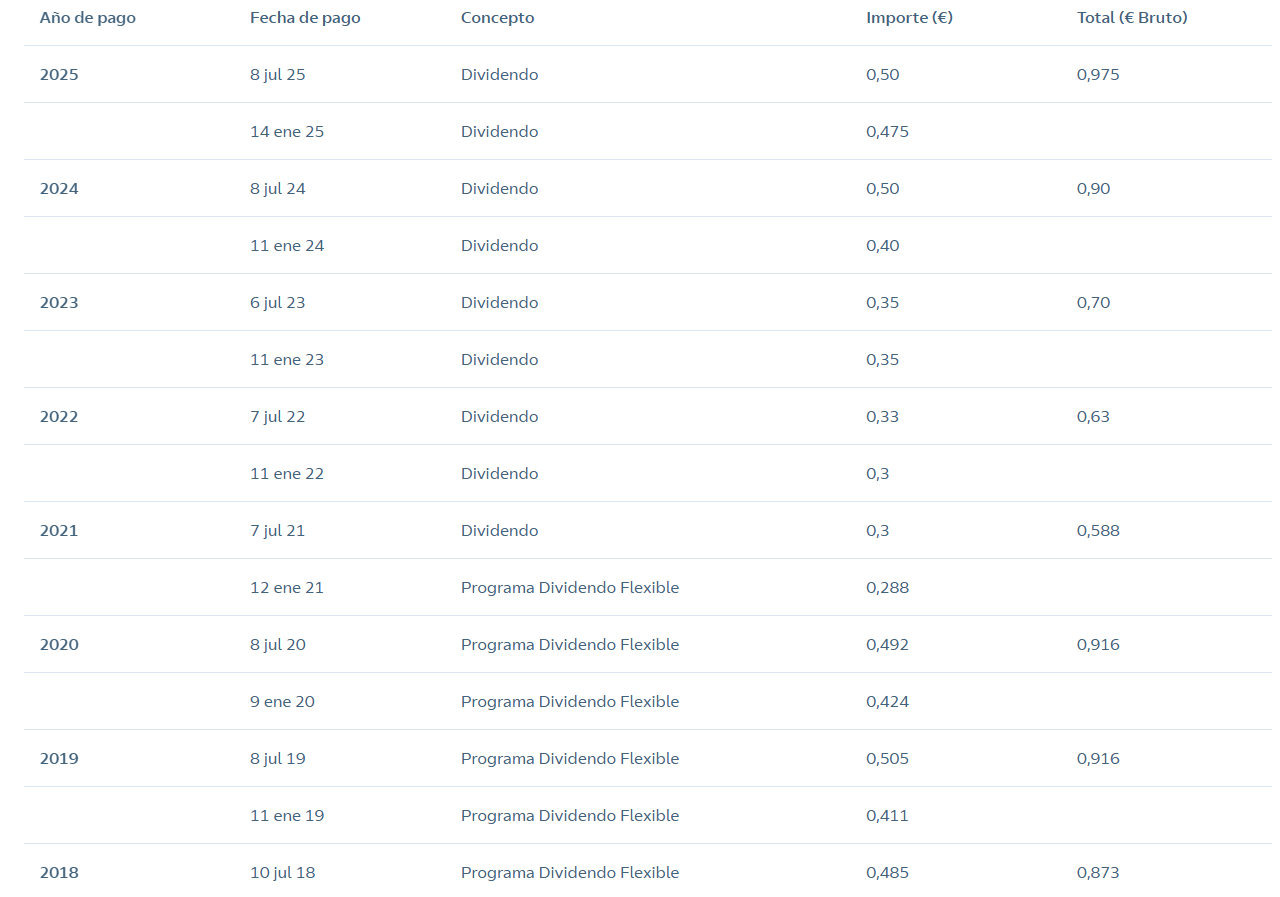This screenshot has width=1280, height=897.
Task: Click the 0,90 total for 2024
Action: tap(1093, 189)
